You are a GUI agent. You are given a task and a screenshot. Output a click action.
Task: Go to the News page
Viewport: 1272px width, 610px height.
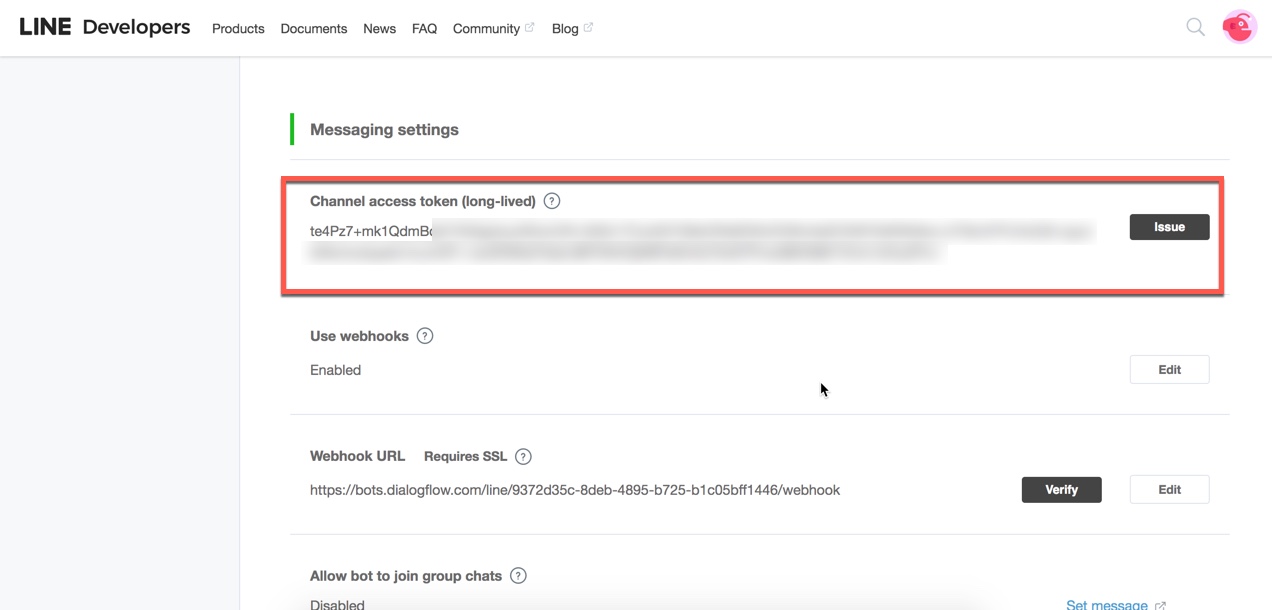pyautogui.click(x=379, y=29)
